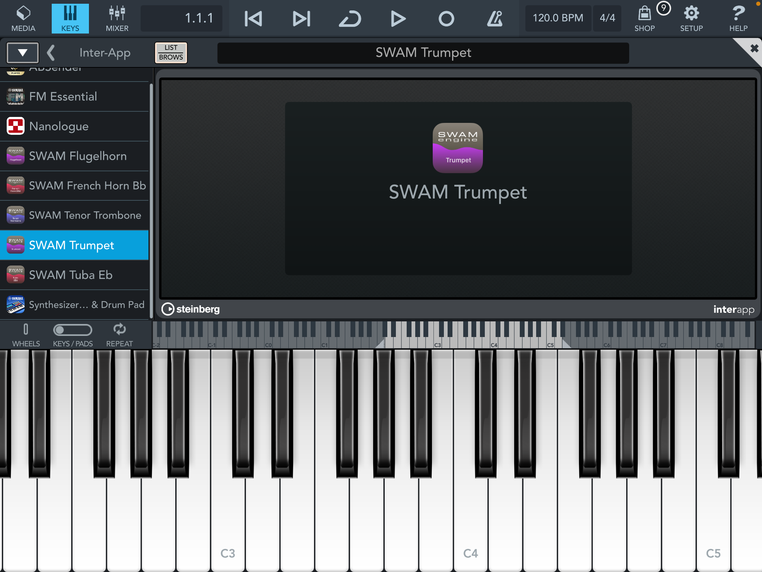Enable cycle loop mode
The width and height of the screenshot is (762, 572).
(349, 18)
